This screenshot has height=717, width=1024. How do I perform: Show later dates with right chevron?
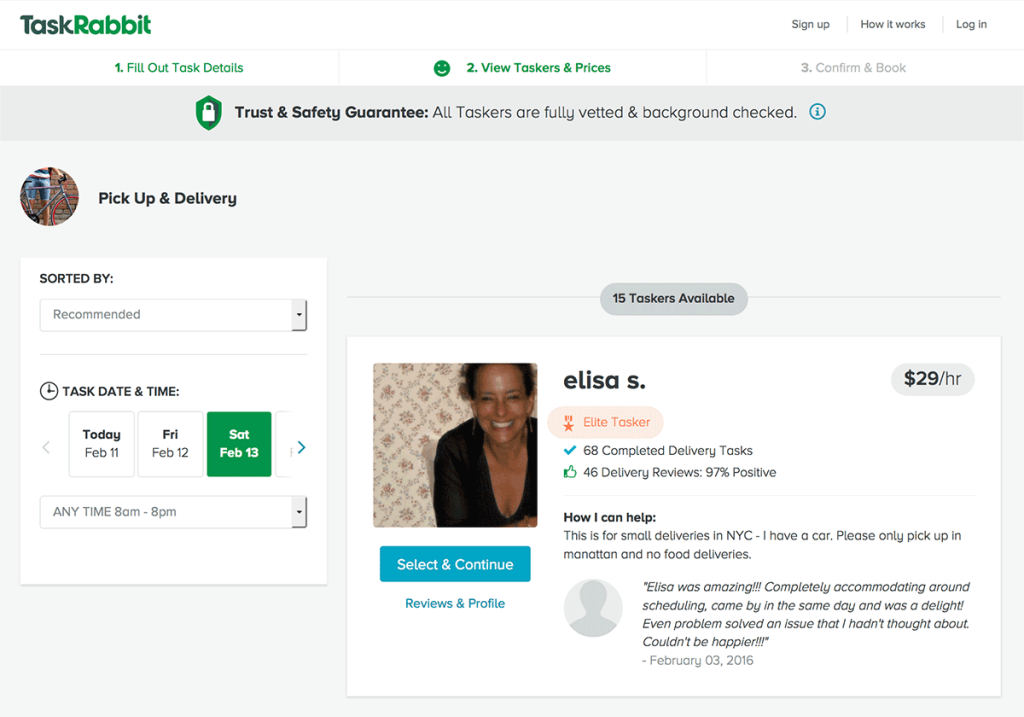coord(301,447)
